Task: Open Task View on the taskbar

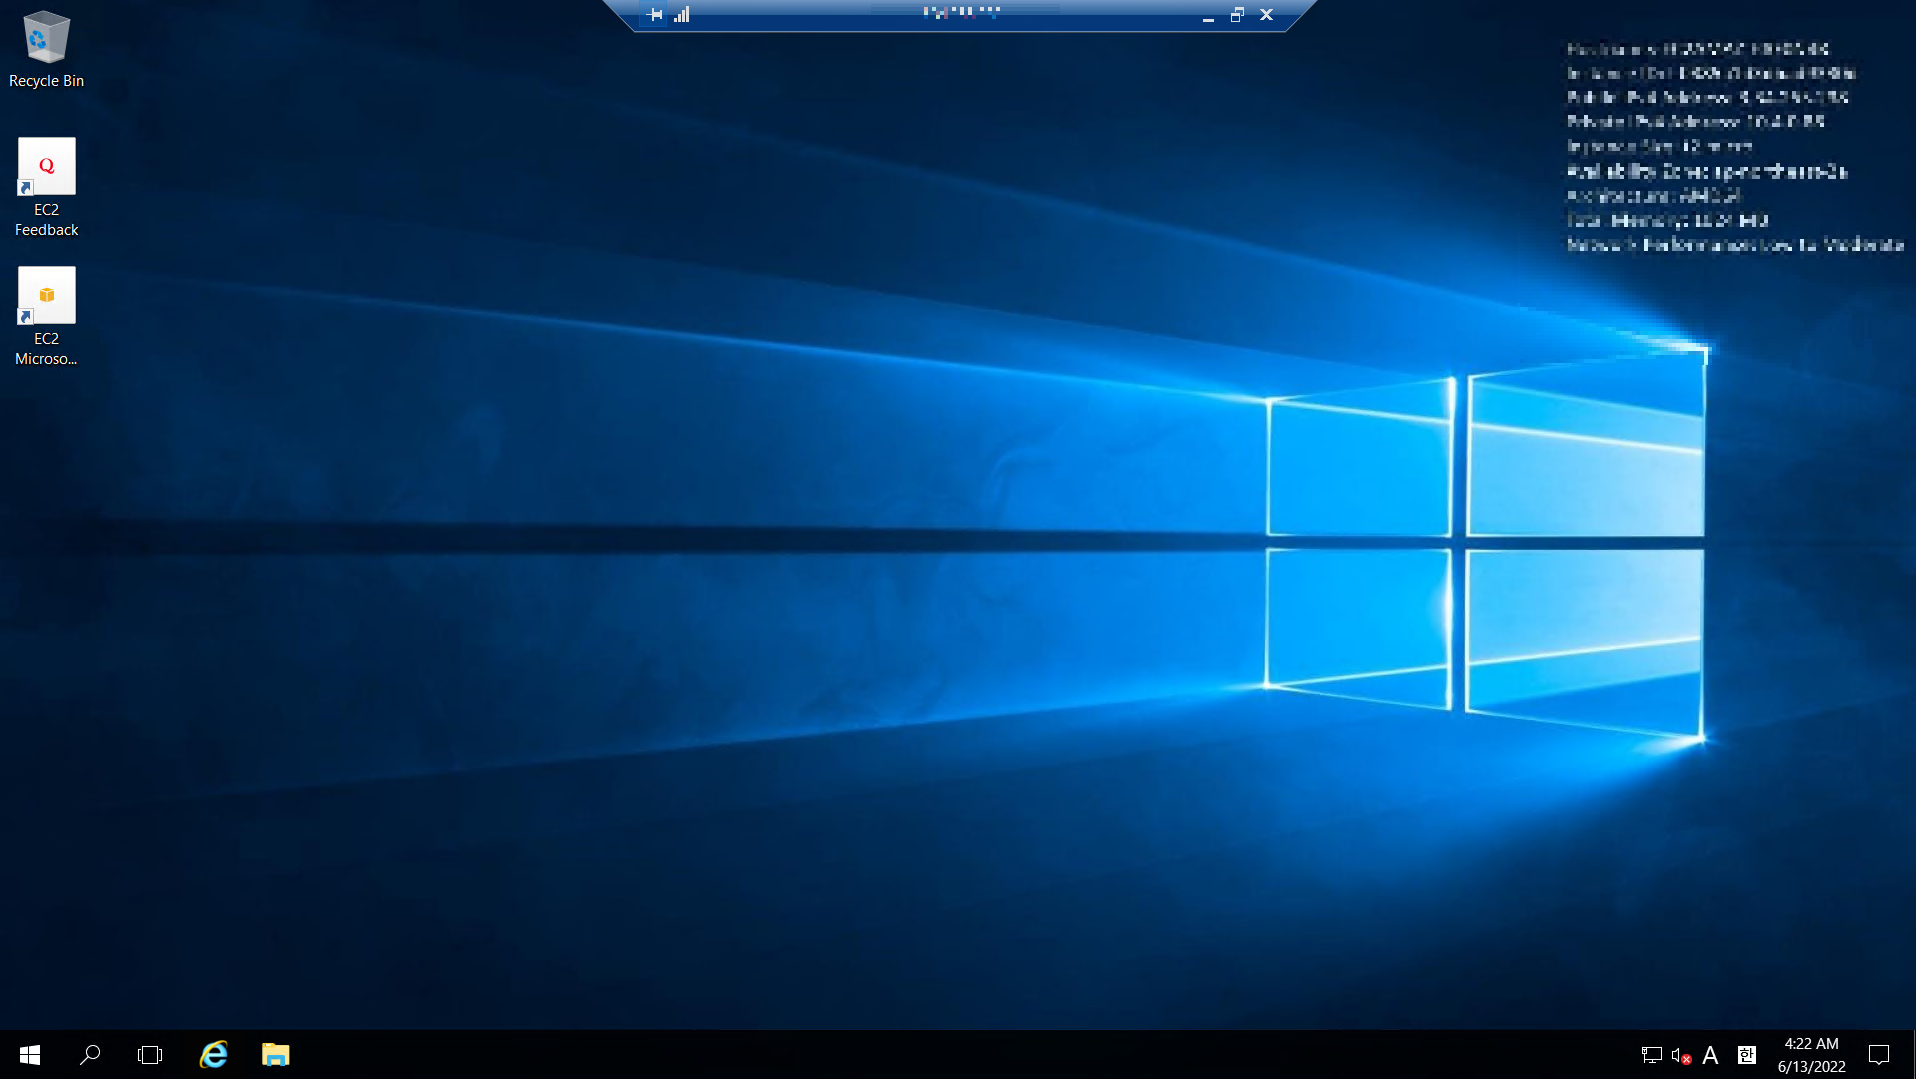Action: [x=150, y=1055]
